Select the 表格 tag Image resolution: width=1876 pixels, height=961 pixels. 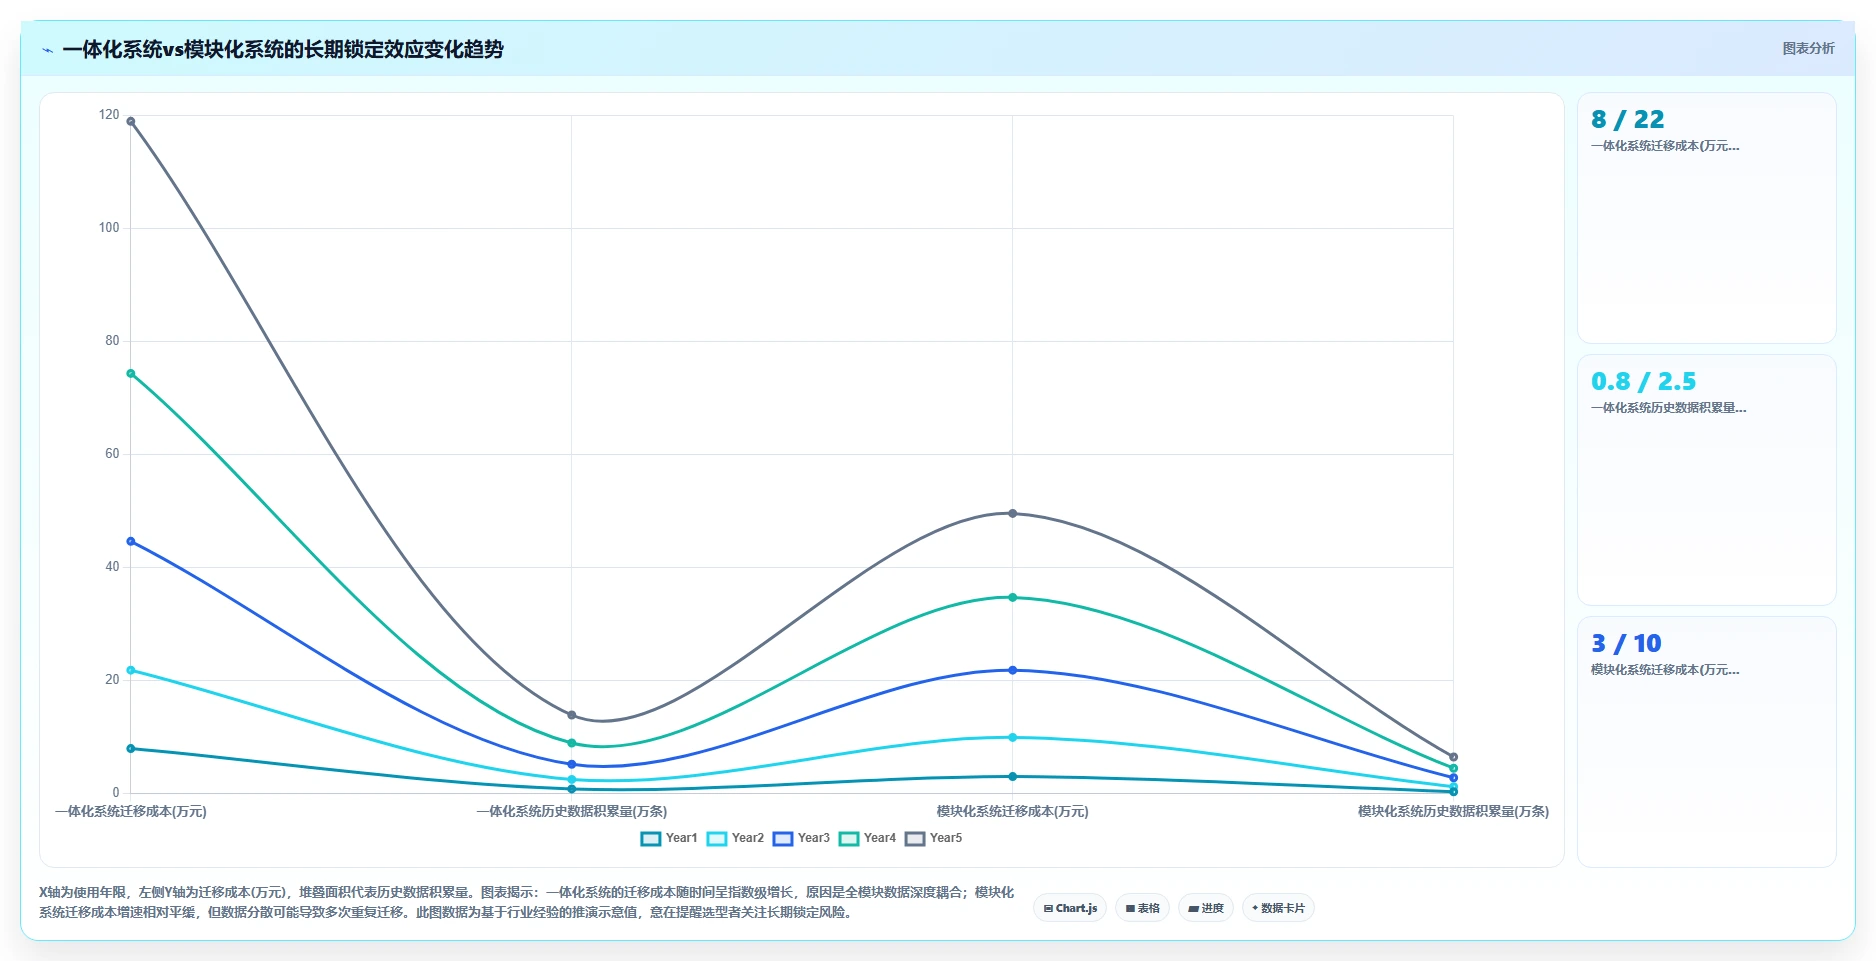1142,908
